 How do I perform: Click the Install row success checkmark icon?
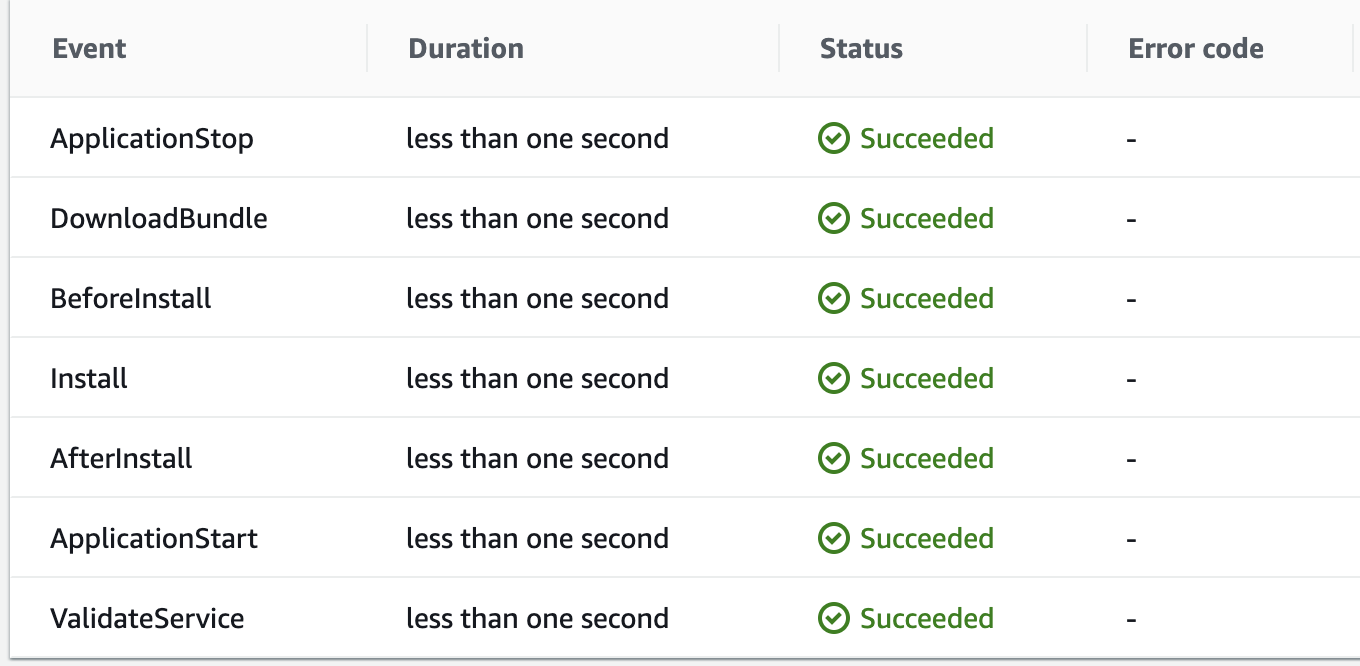pos(834,379)
